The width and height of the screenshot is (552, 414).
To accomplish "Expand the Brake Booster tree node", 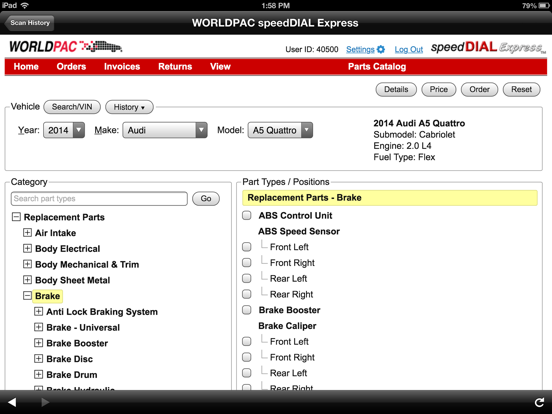I will coord(39,343).
